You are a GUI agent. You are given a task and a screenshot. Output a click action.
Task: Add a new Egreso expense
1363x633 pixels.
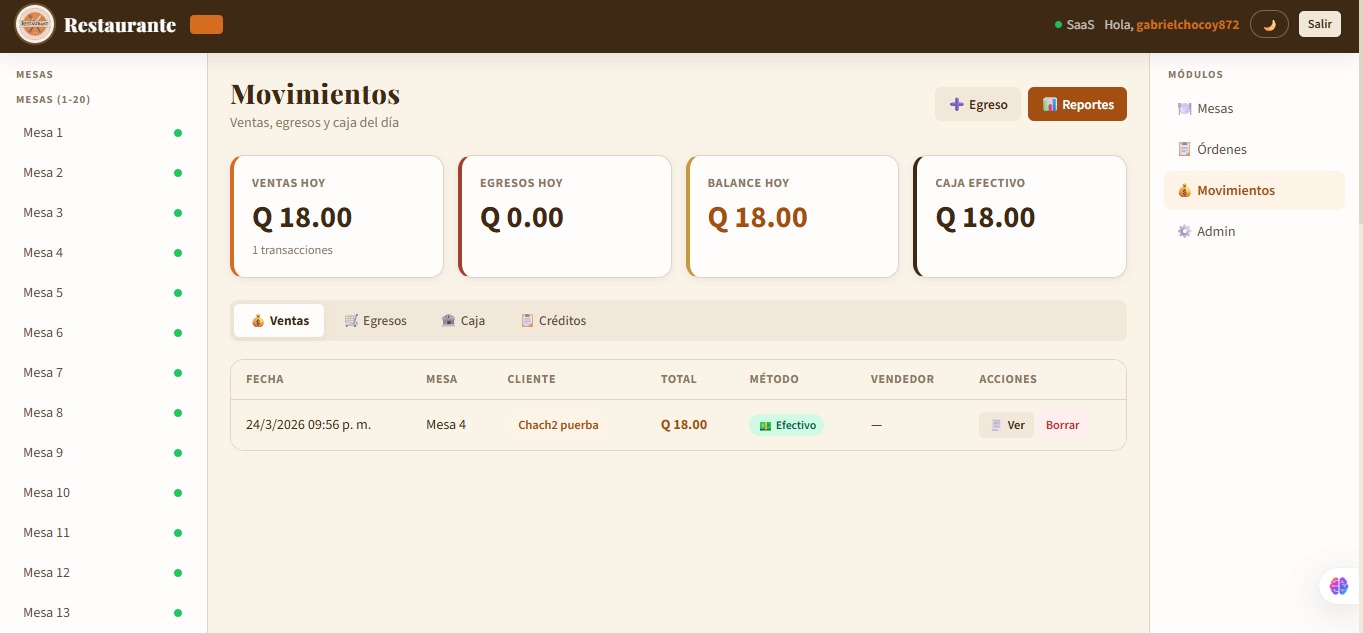(978, 104)
